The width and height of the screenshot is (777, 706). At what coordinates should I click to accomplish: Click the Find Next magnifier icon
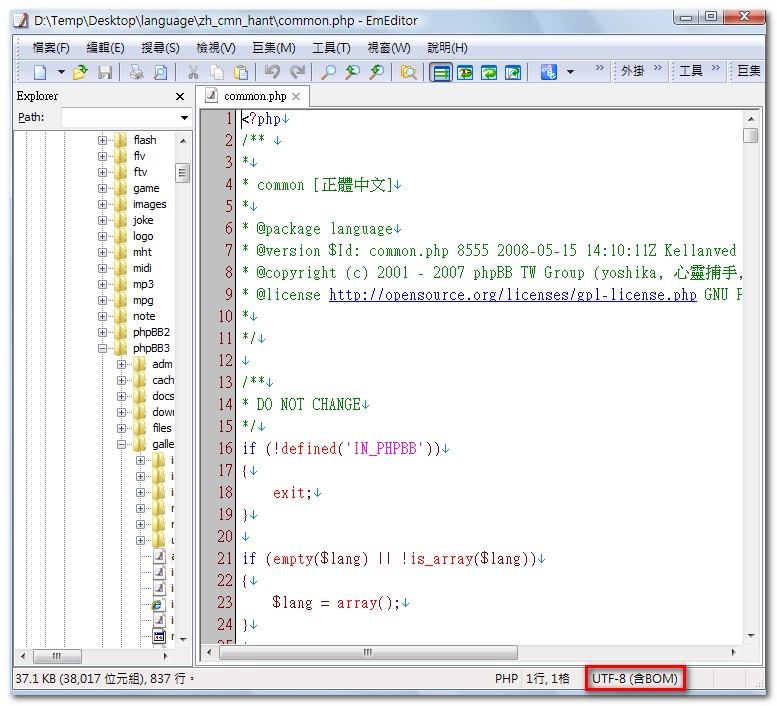coord(352,72)
